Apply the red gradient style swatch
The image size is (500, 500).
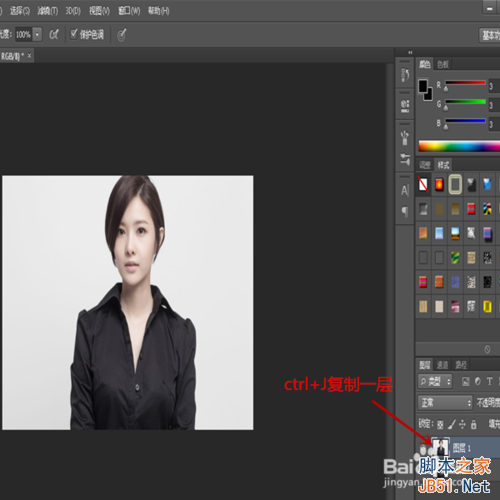(x=439, y=184)
